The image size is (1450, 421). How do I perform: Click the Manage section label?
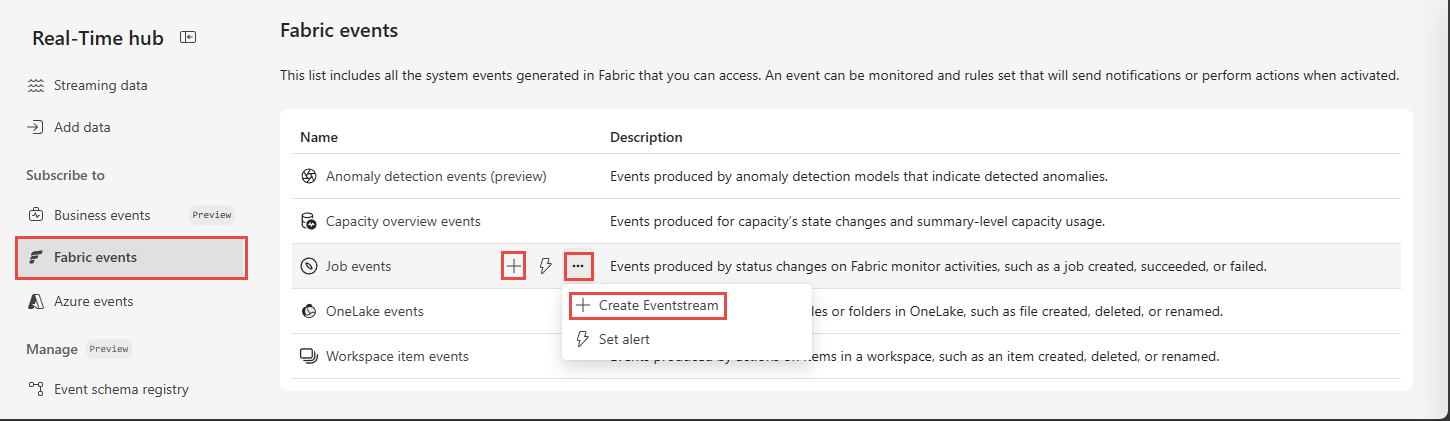click(x=52, y=349)
